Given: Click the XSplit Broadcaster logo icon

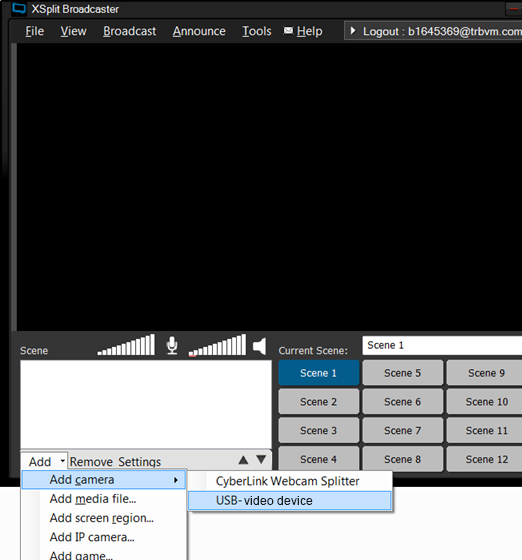Looking at the screenshot, I should click(19, 9).
